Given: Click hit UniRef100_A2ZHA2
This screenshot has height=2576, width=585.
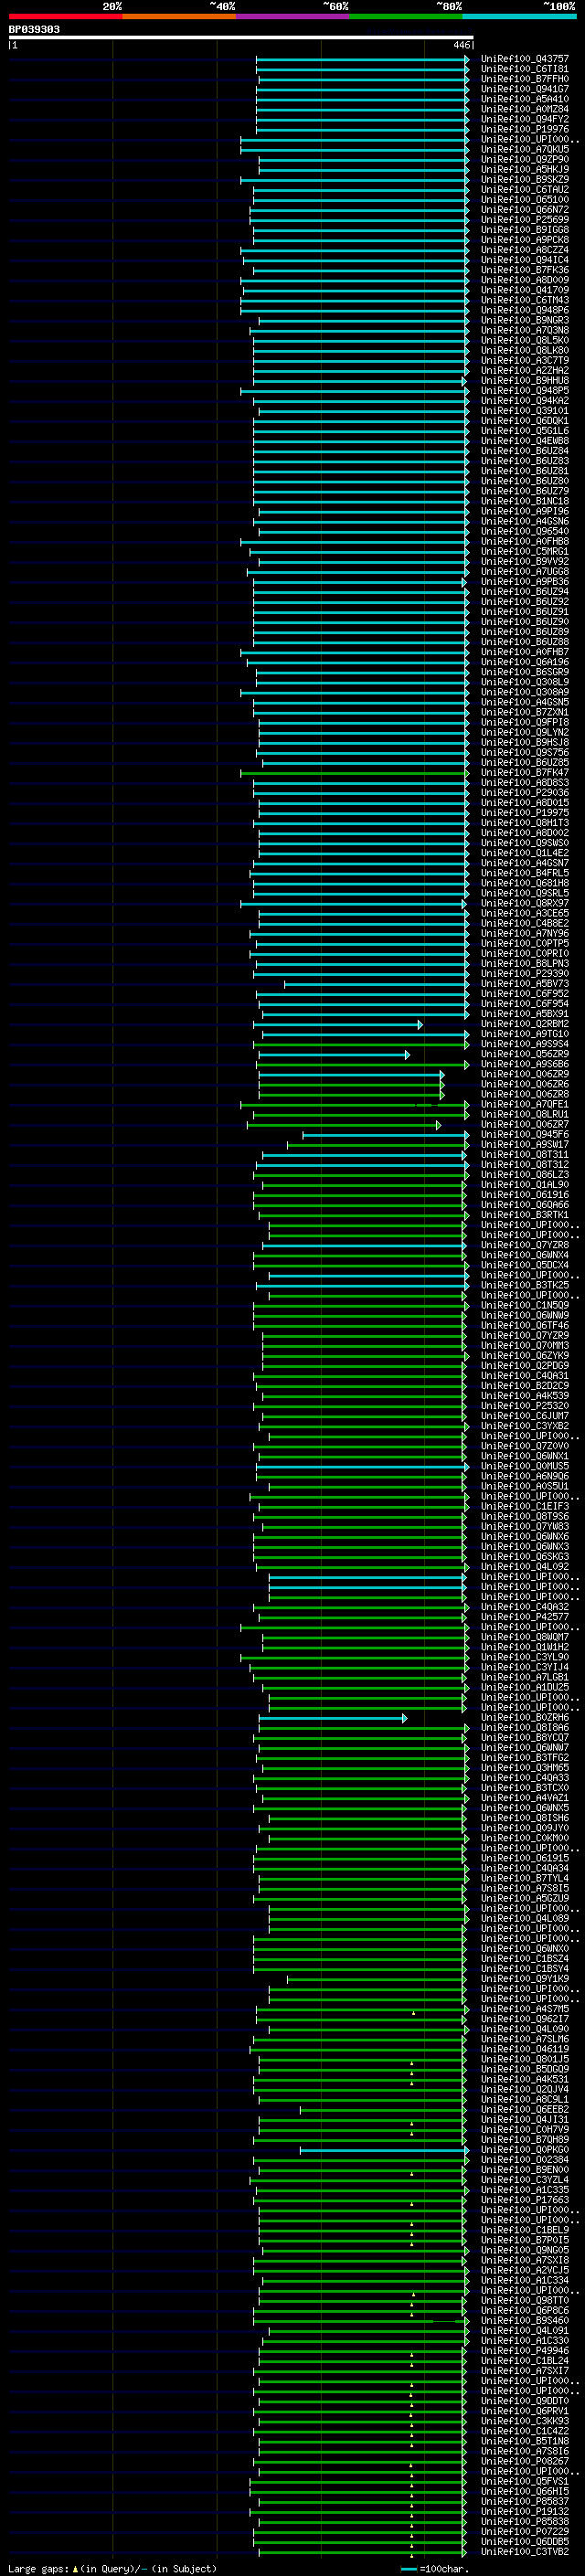Looking at the screenshot, I should tap(525, 371).
